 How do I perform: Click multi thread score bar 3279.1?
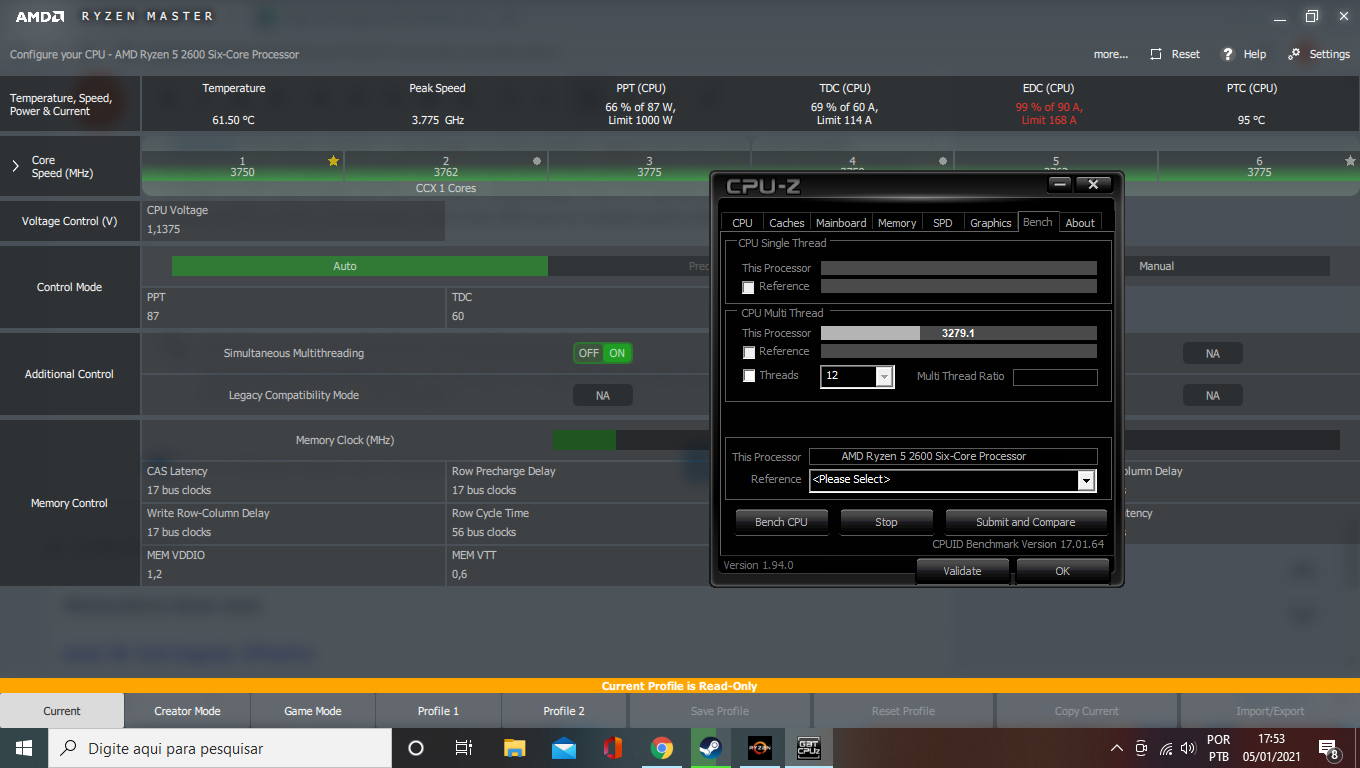coord(959,333)
